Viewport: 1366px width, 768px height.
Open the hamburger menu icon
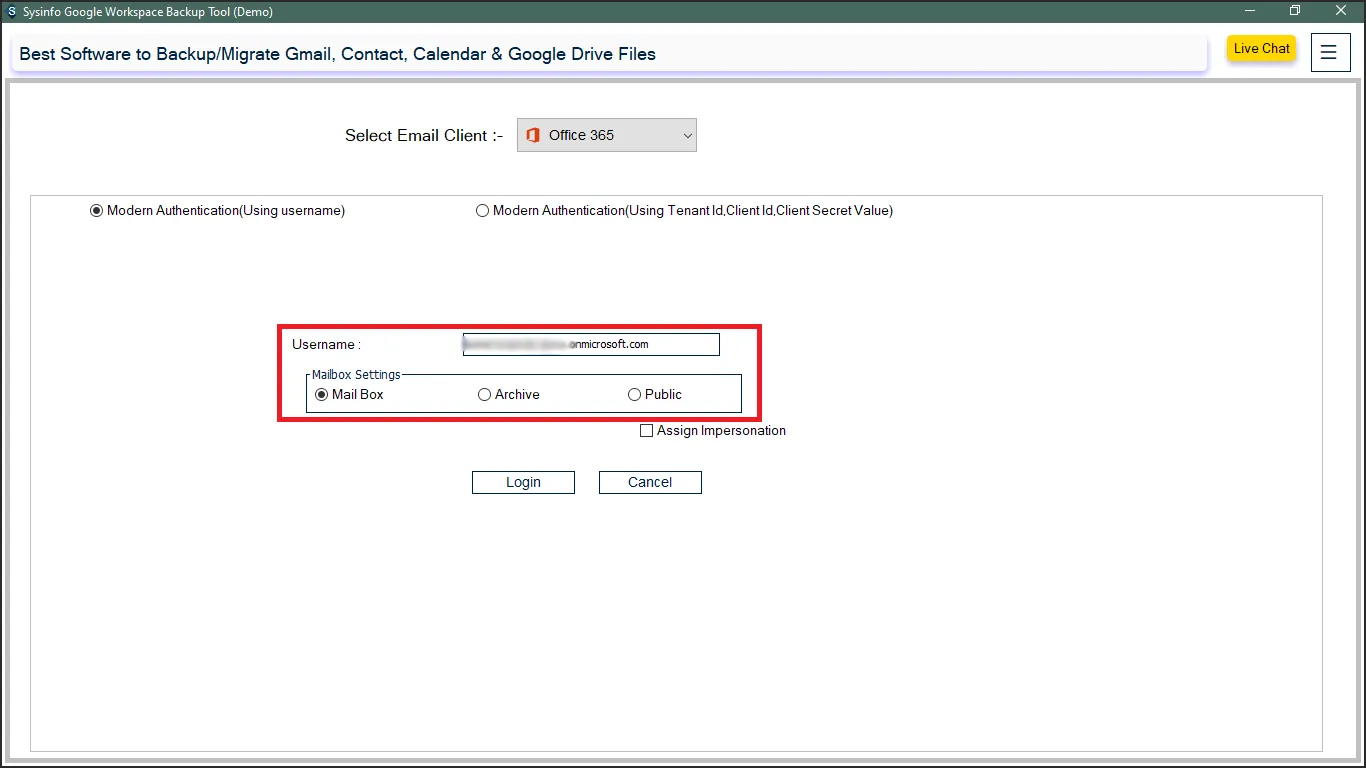[x=1328, y=53]
